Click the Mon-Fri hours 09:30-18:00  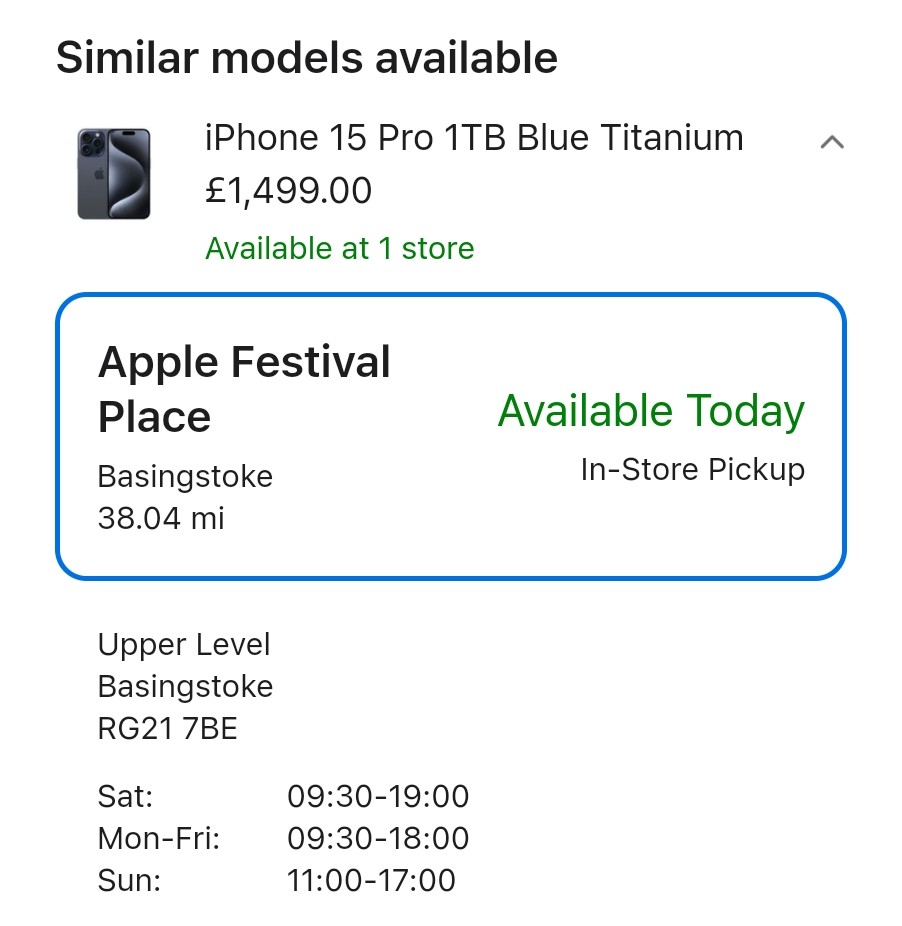378,838
